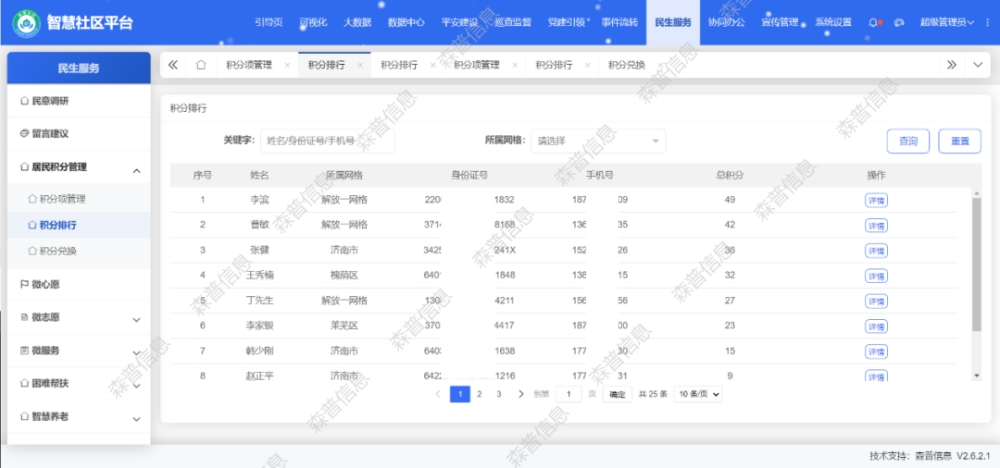
Task: Click the 莱芜区 grid cell
Action: coord(344,325)
